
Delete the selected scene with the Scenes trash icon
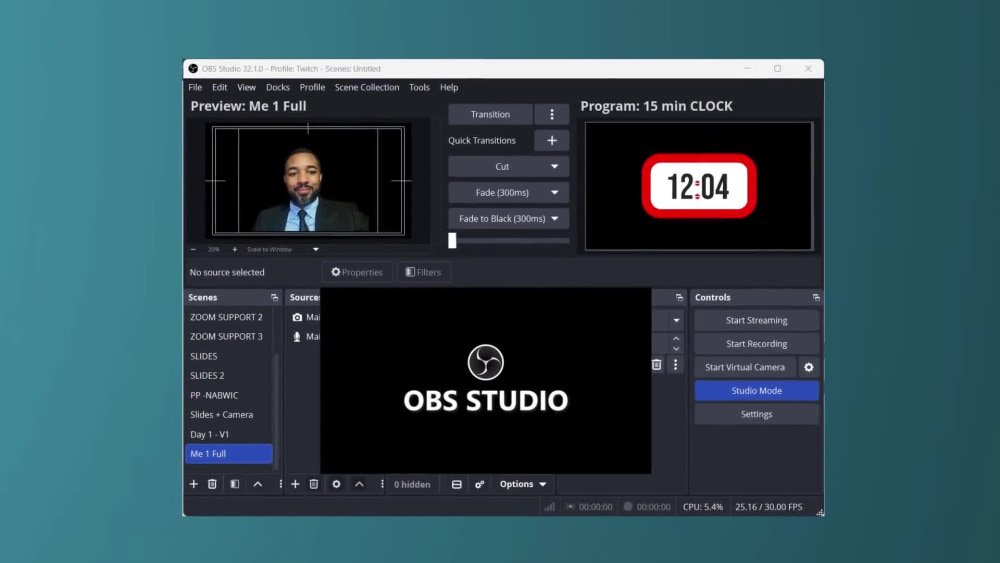coord(212,484)
